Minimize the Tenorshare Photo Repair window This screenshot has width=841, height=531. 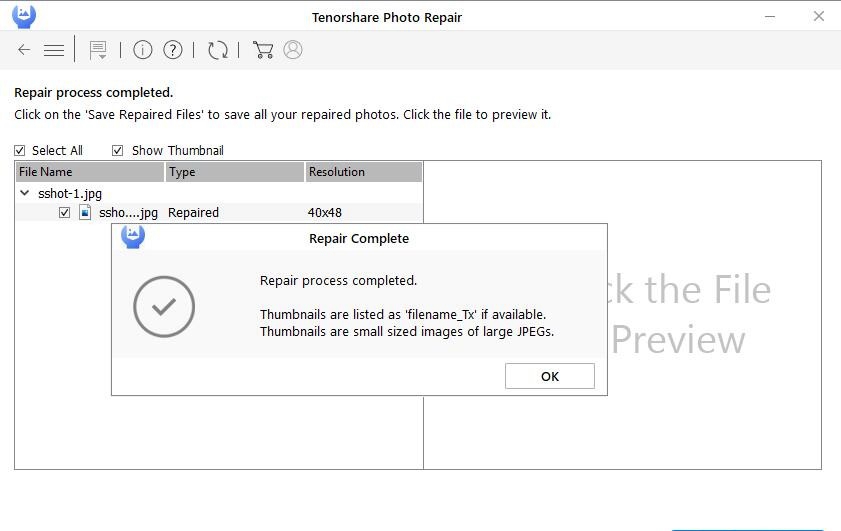pyautogui.click(x=770, y=17)
